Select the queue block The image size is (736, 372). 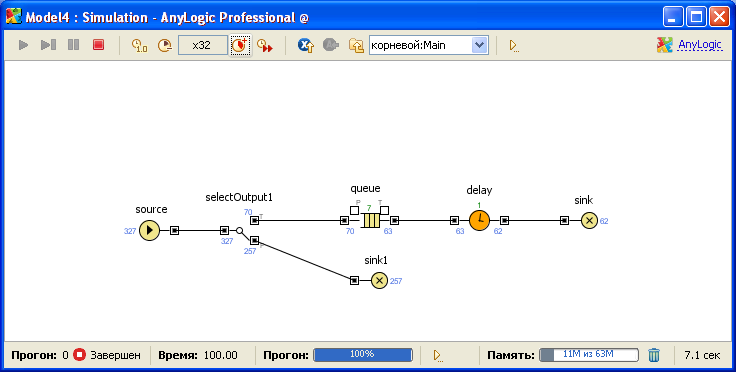tap(371, 220)
